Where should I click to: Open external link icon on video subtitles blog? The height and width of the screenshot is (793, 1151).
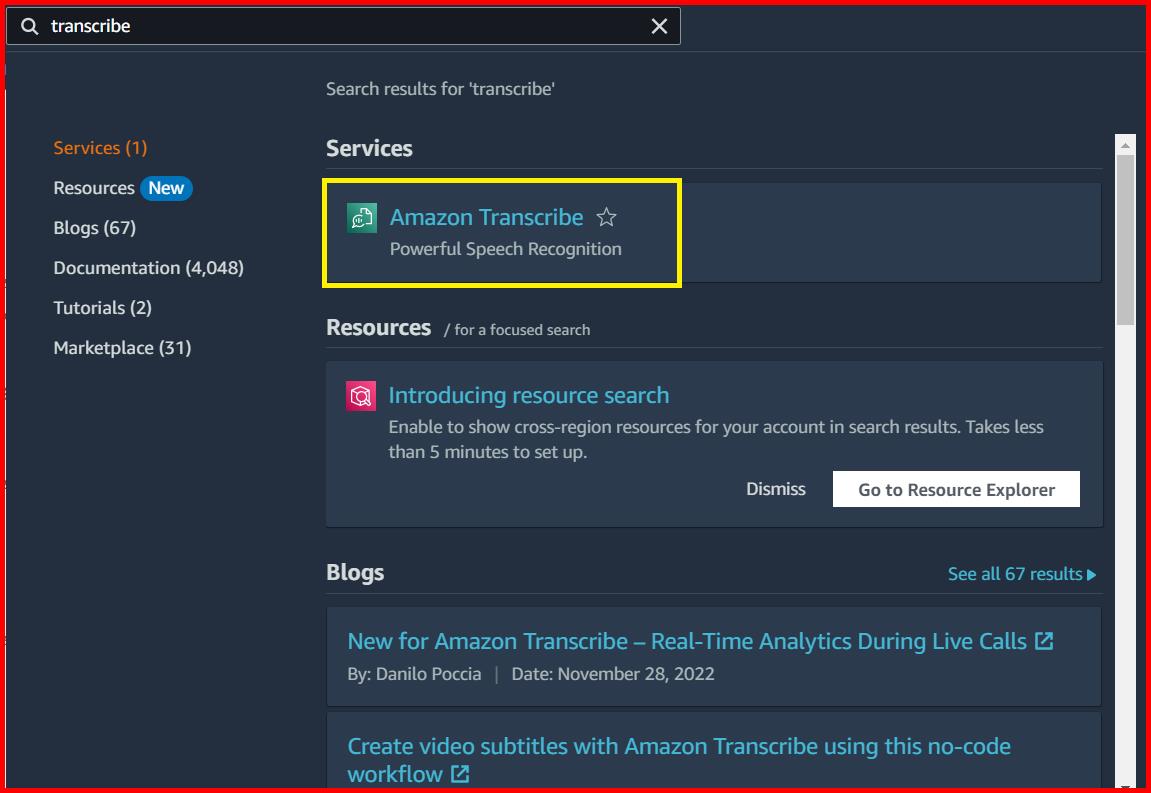(459, 773)
